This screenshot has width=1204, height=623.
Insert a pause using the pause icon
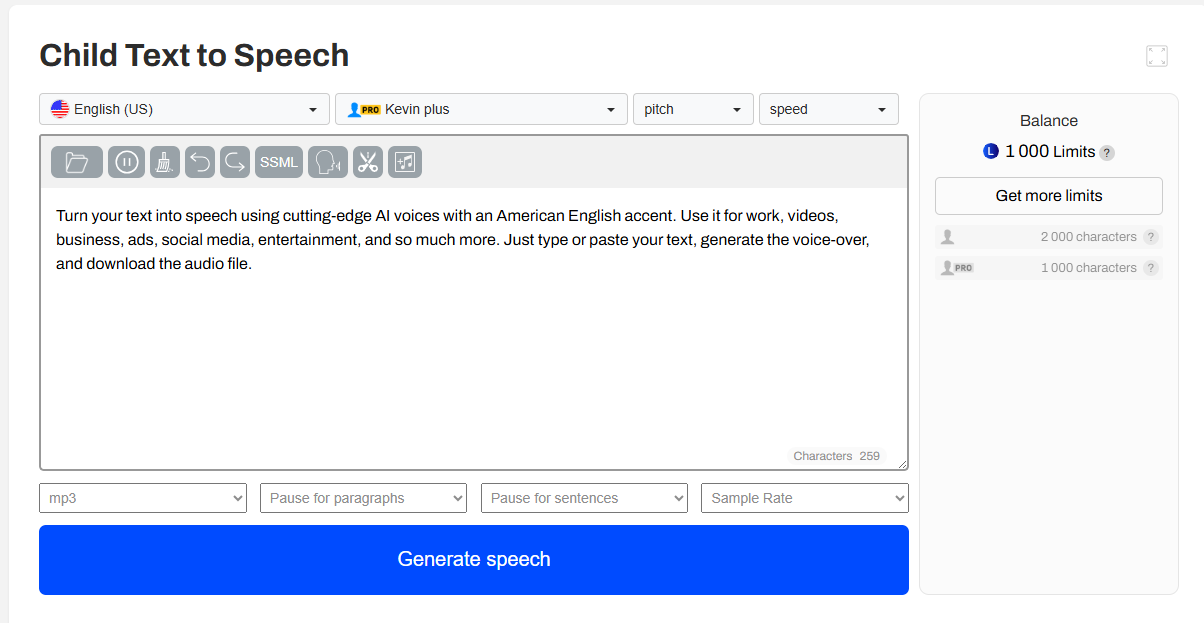click(x=126, y=162)
